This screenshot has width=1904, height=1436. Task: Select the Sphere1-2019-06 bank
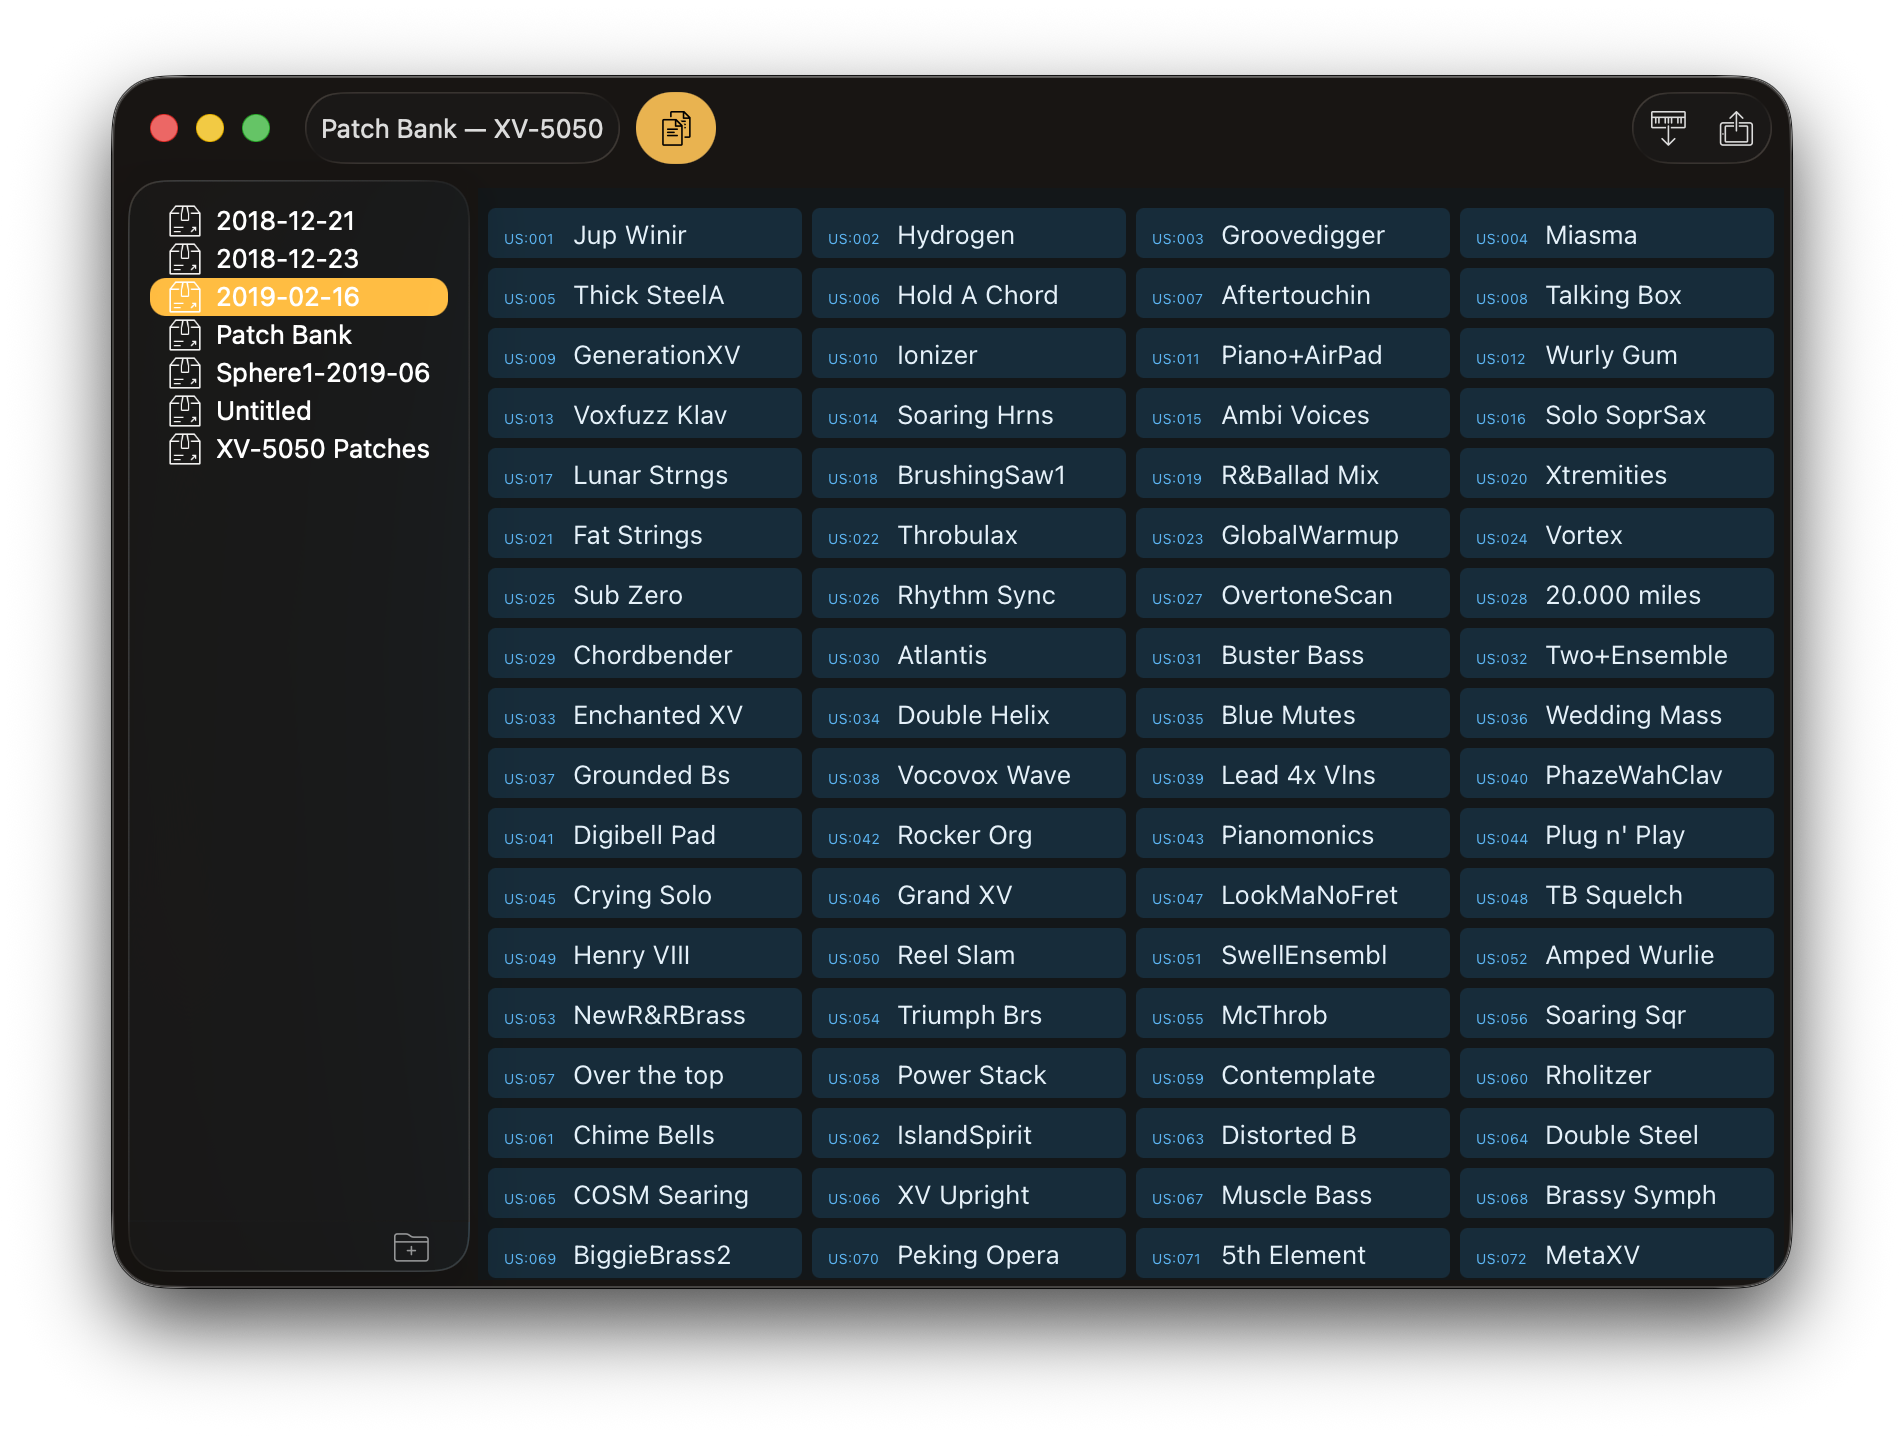pos(299,373)
